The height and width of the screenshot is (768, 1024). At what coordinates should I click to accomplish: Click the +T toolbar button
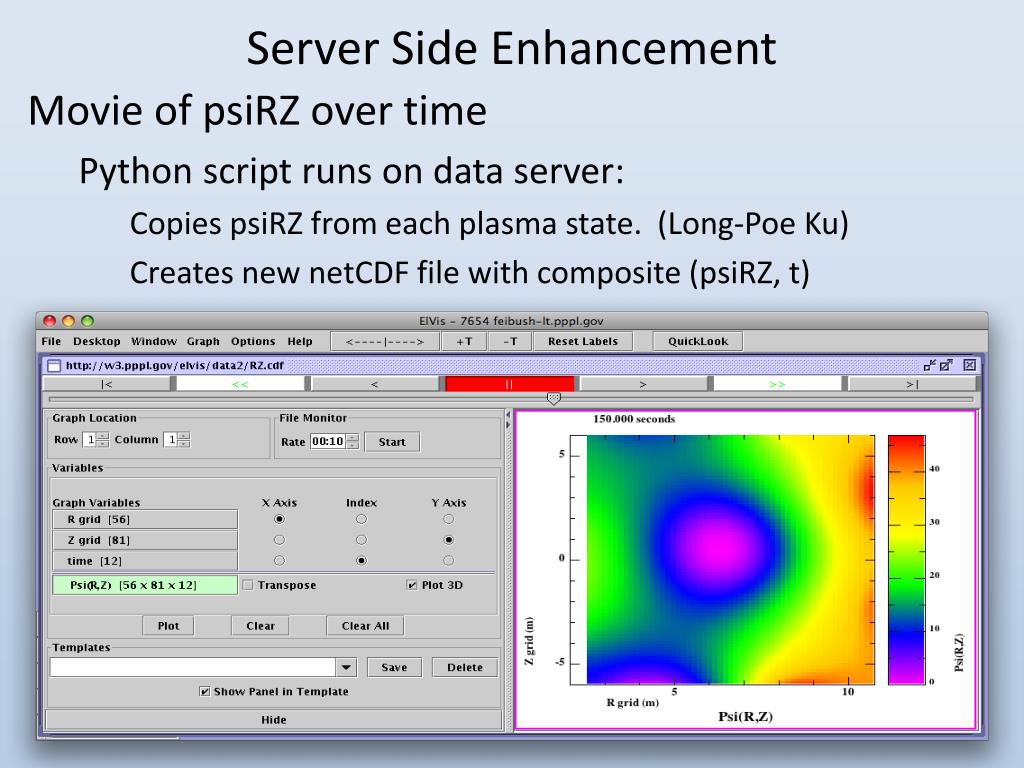point(464,341)
